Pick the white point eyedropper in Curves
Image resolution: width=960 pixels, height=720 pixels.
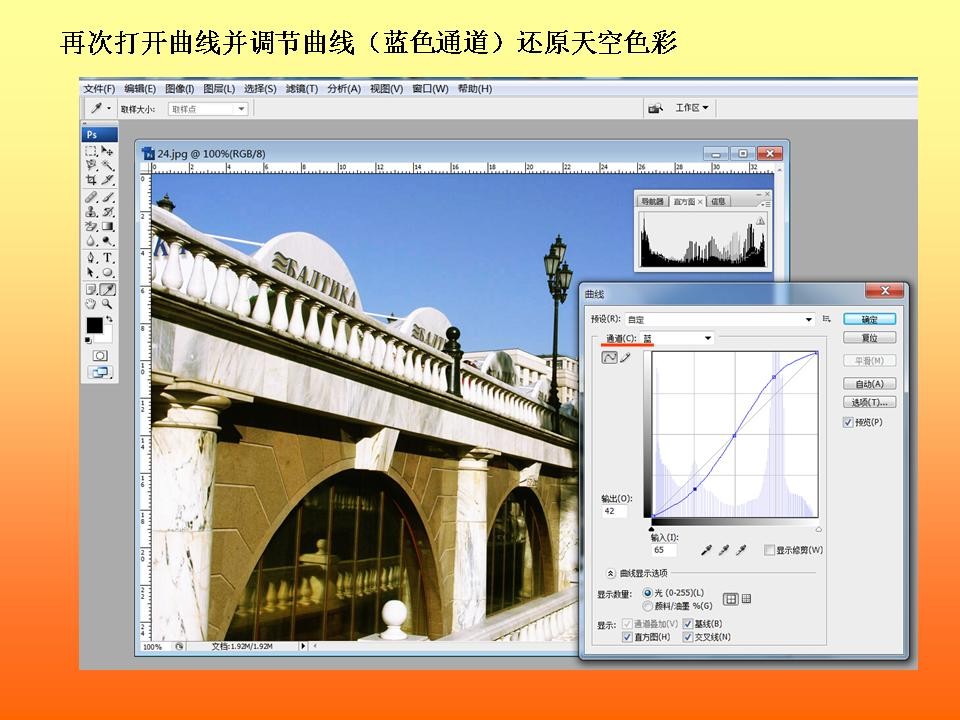point(741,550)
